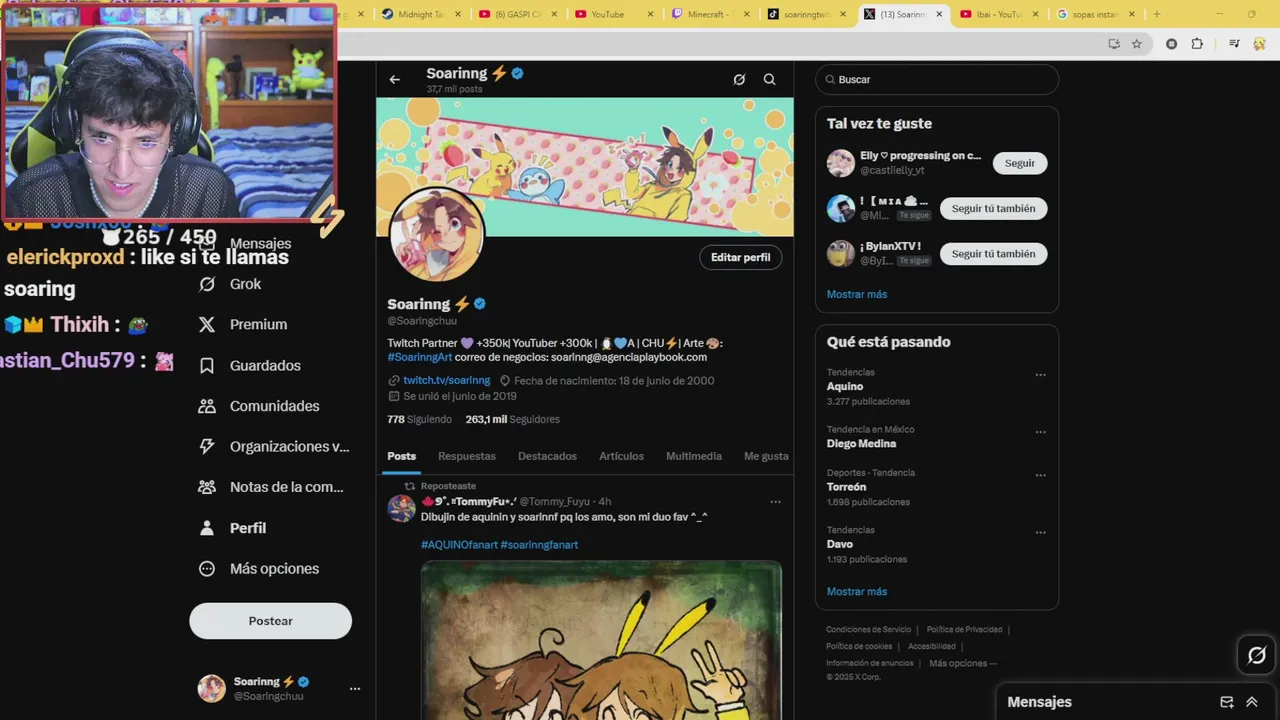Select the Me gusta profile tab
Image resolution: width=1280 pixels, height=720 pixels.
pos(766,456)
